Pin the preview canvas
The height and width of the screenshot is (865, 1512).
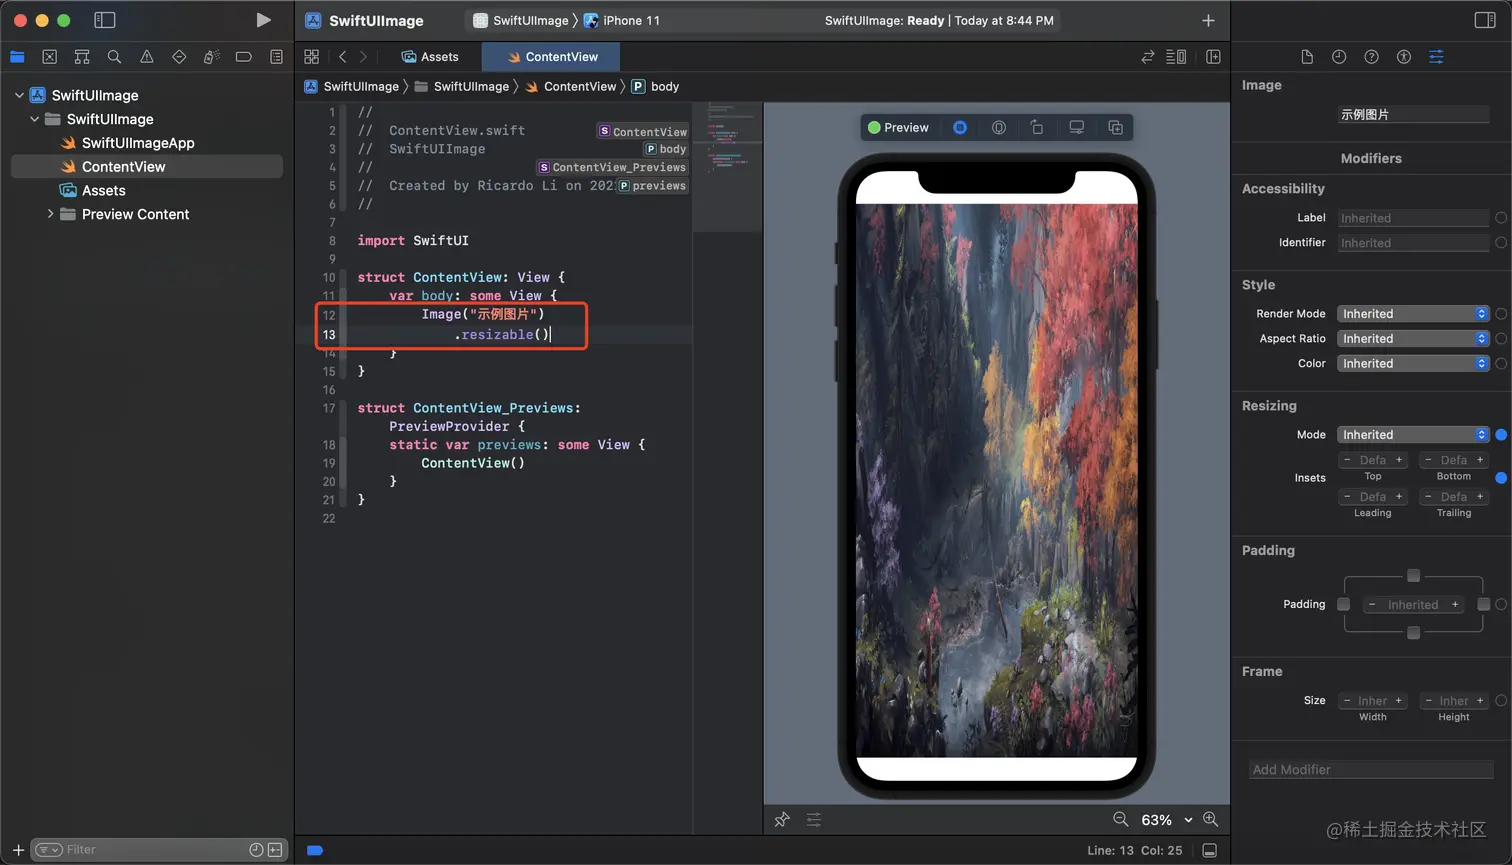coord(782,820)
